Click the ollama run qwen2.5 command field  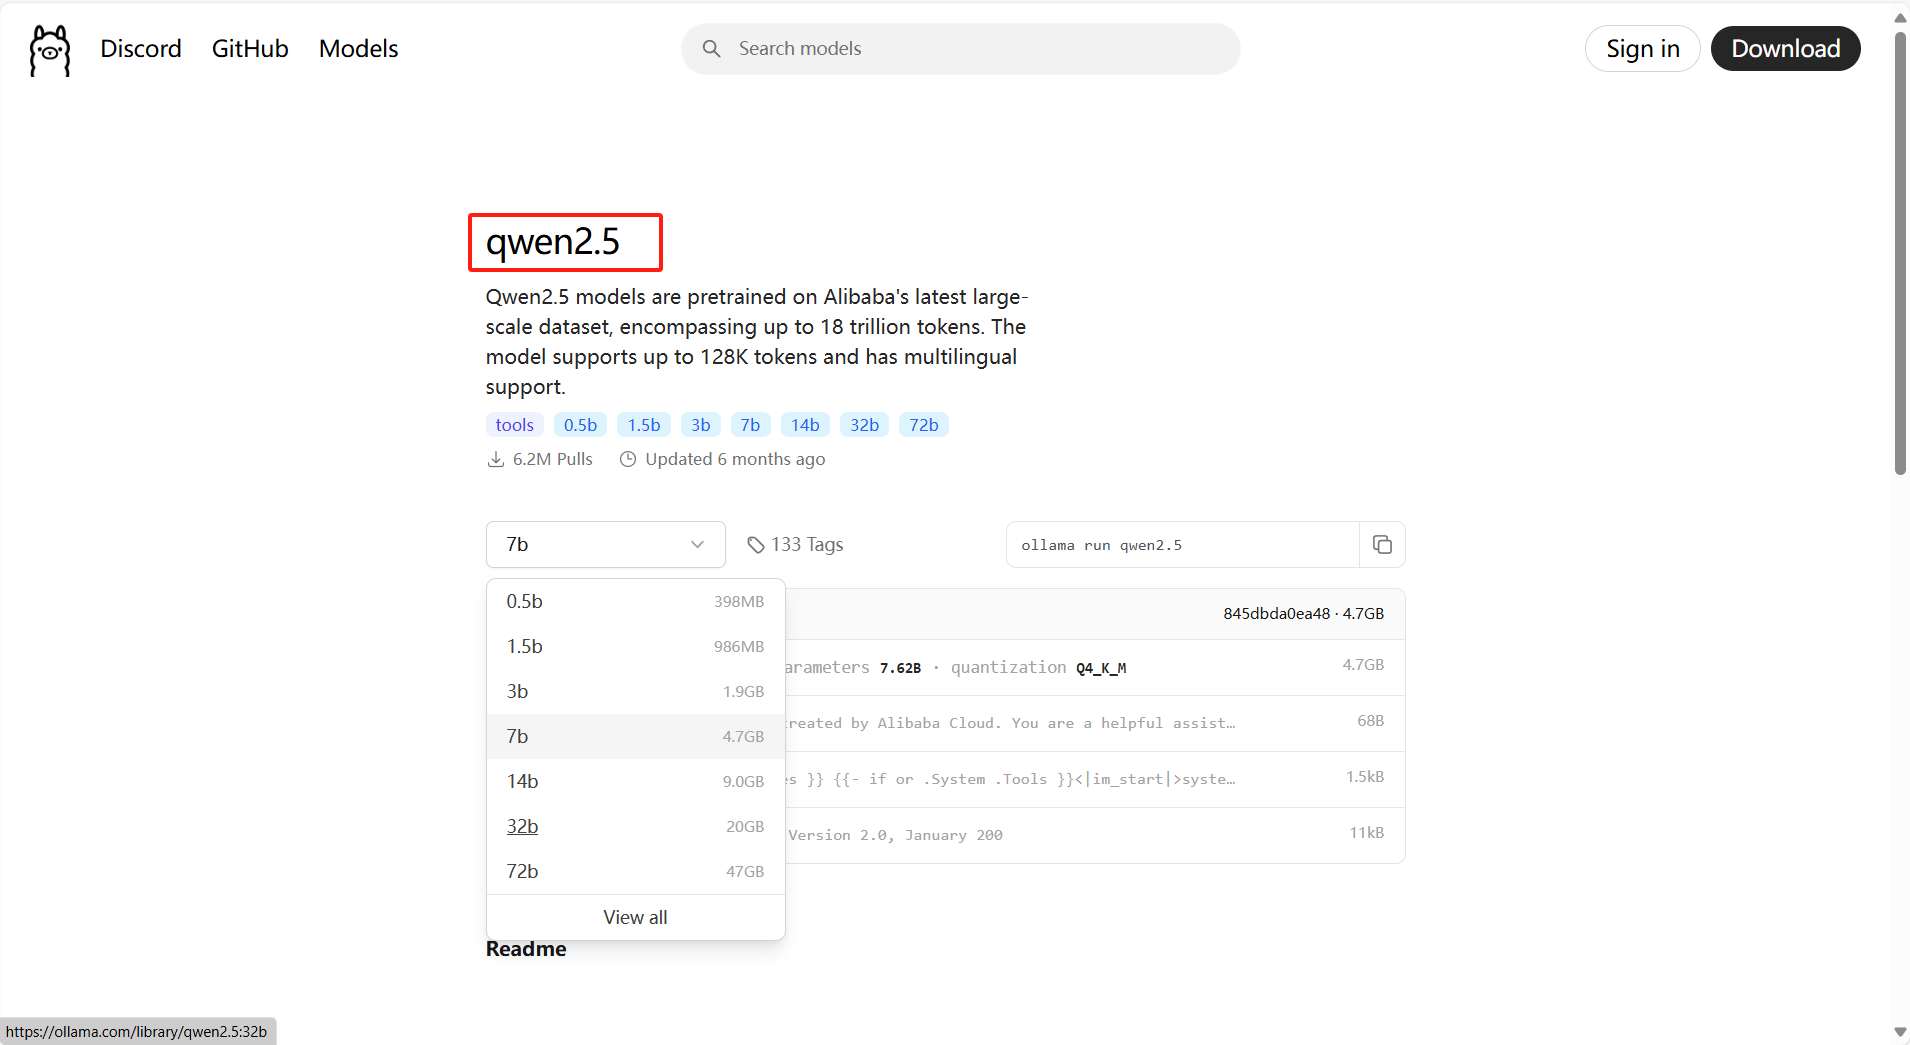(1182, 545)
